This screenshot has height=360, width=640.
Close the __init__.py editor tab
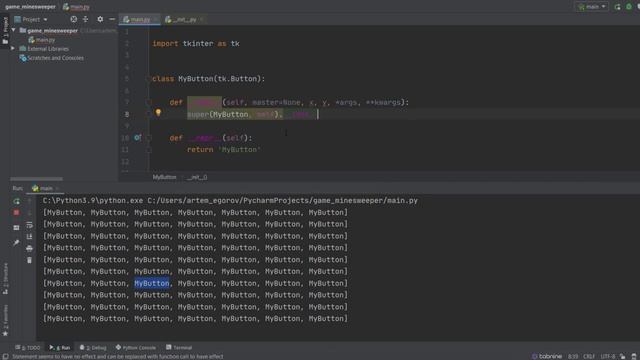point(202,19)
